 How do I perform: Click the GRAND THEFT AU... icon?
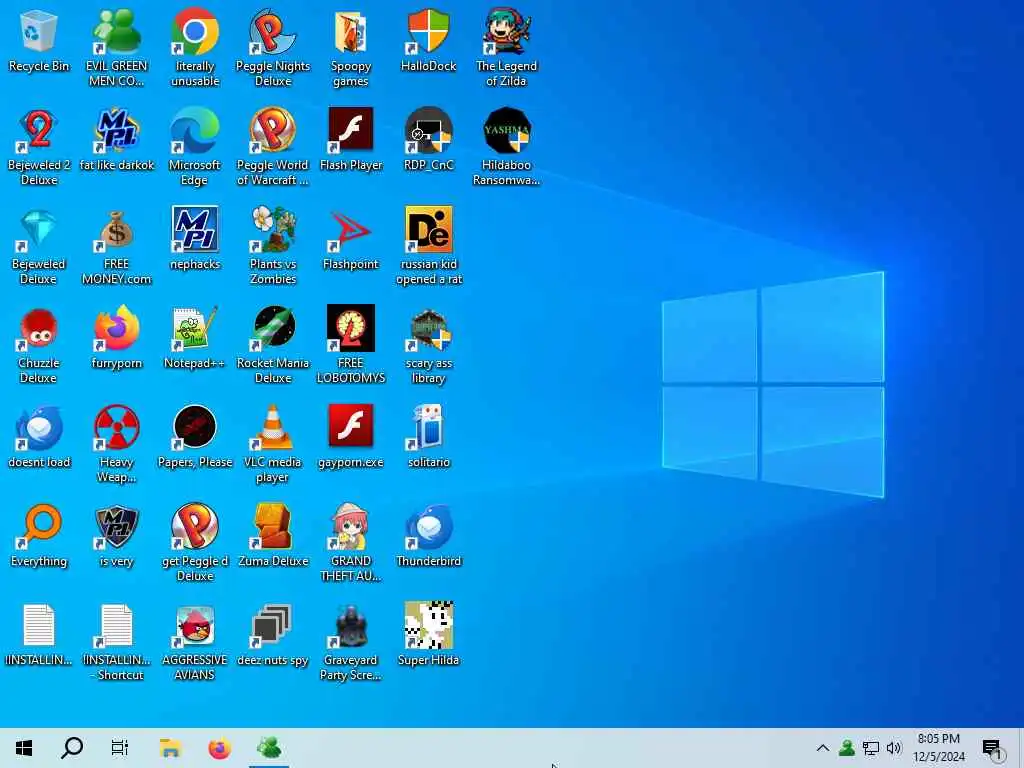tap(351, 543)
